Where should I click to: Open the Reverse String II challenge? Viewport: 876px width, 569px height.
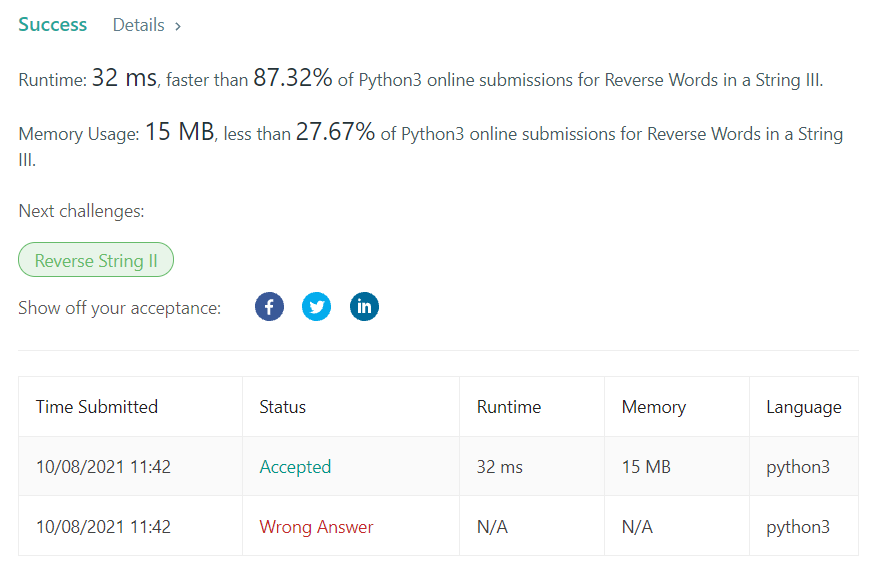96,259
